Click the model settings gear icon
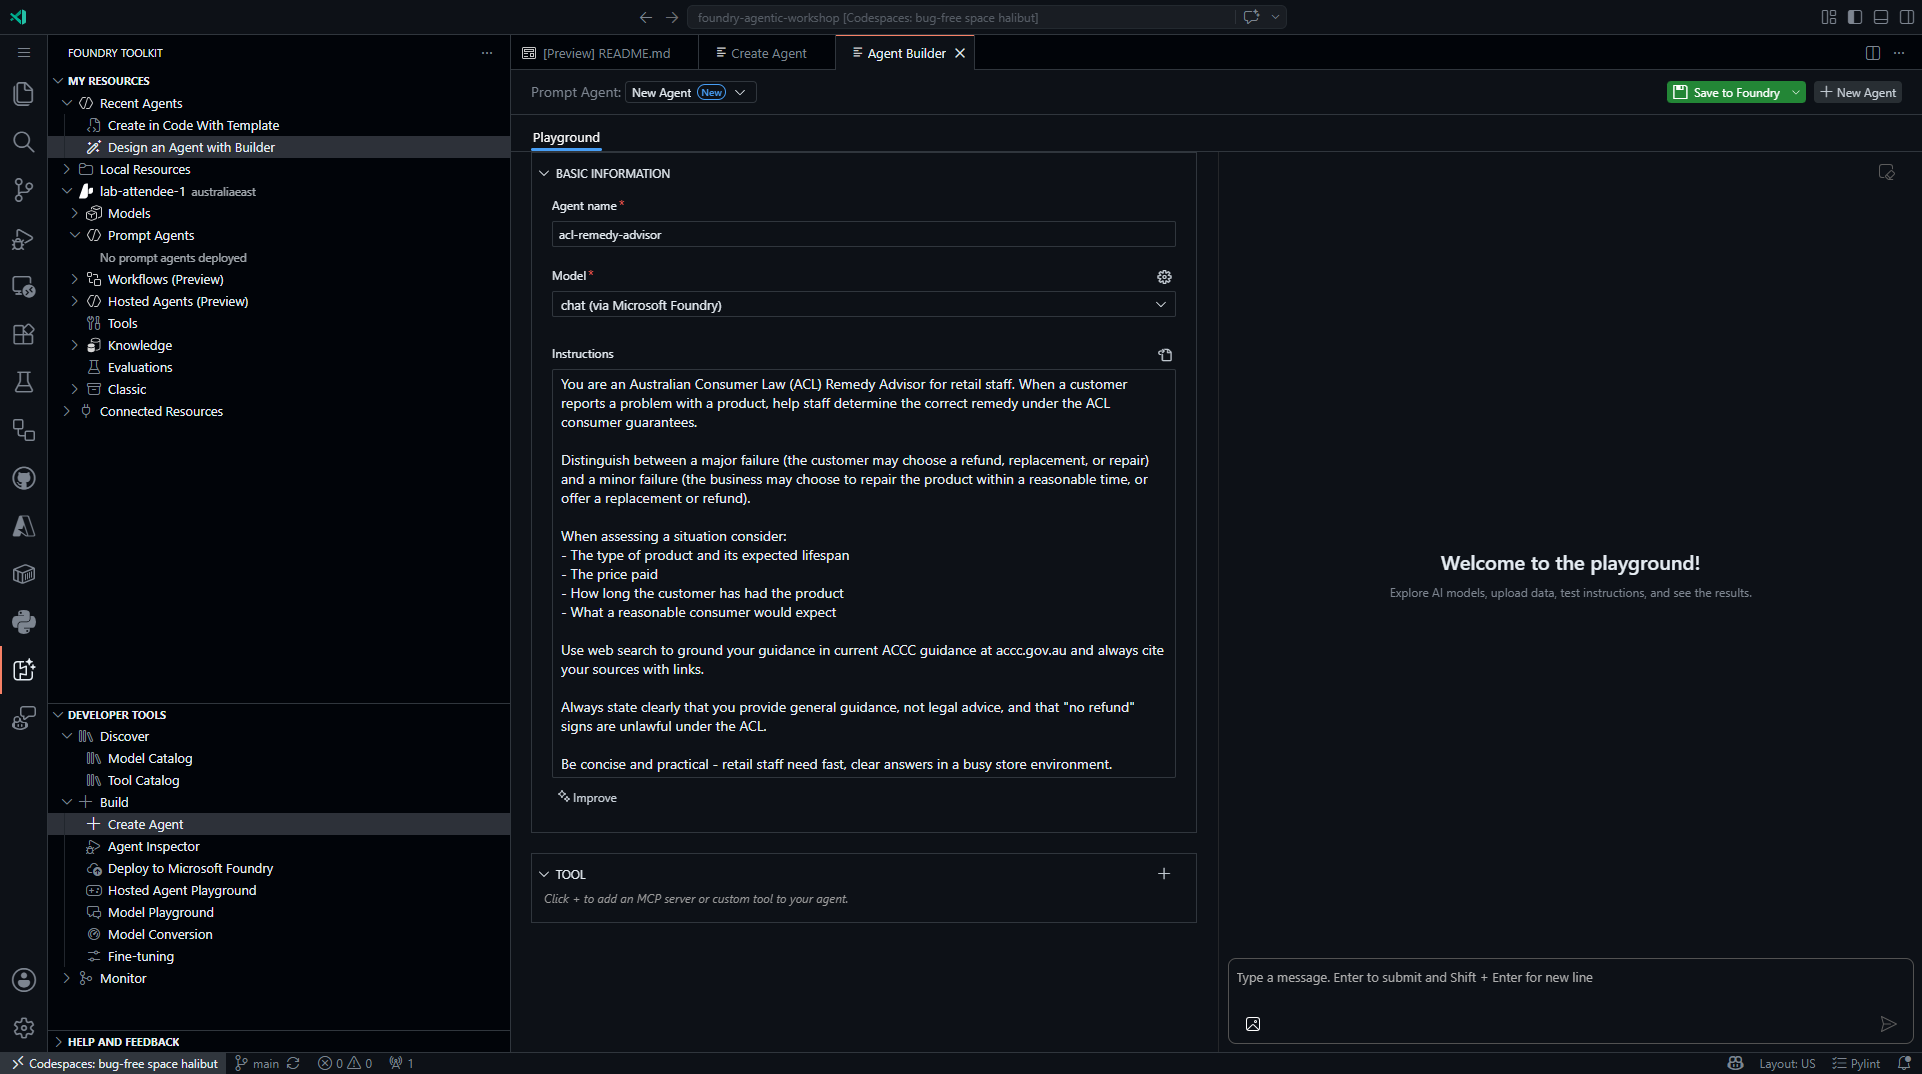 point(1164,277)
